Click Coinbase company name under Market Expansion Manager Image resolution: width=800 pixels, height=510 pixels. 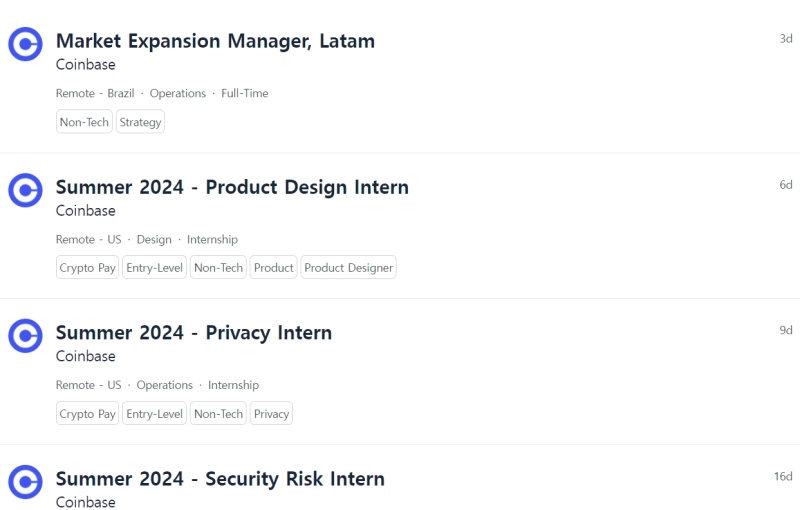point(86,65)
